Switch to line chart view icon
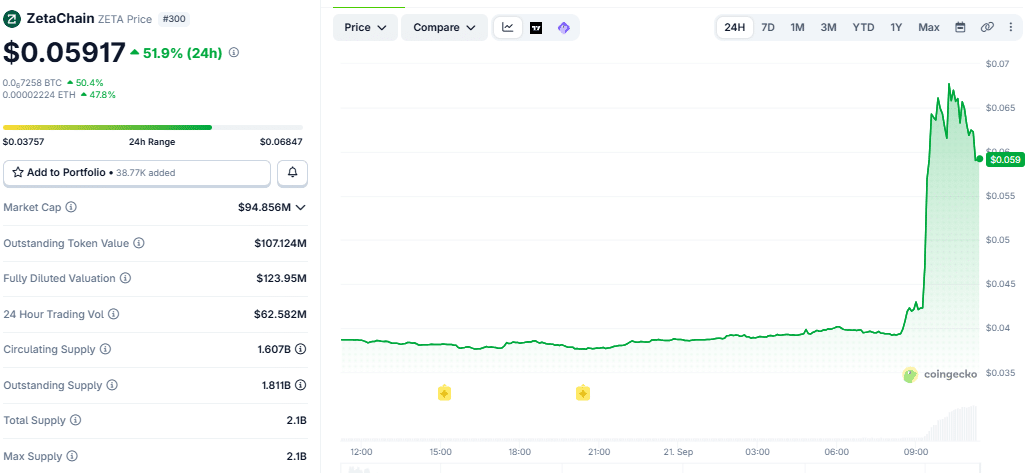The image size is (1027, 473). click(x=508, y=28)
